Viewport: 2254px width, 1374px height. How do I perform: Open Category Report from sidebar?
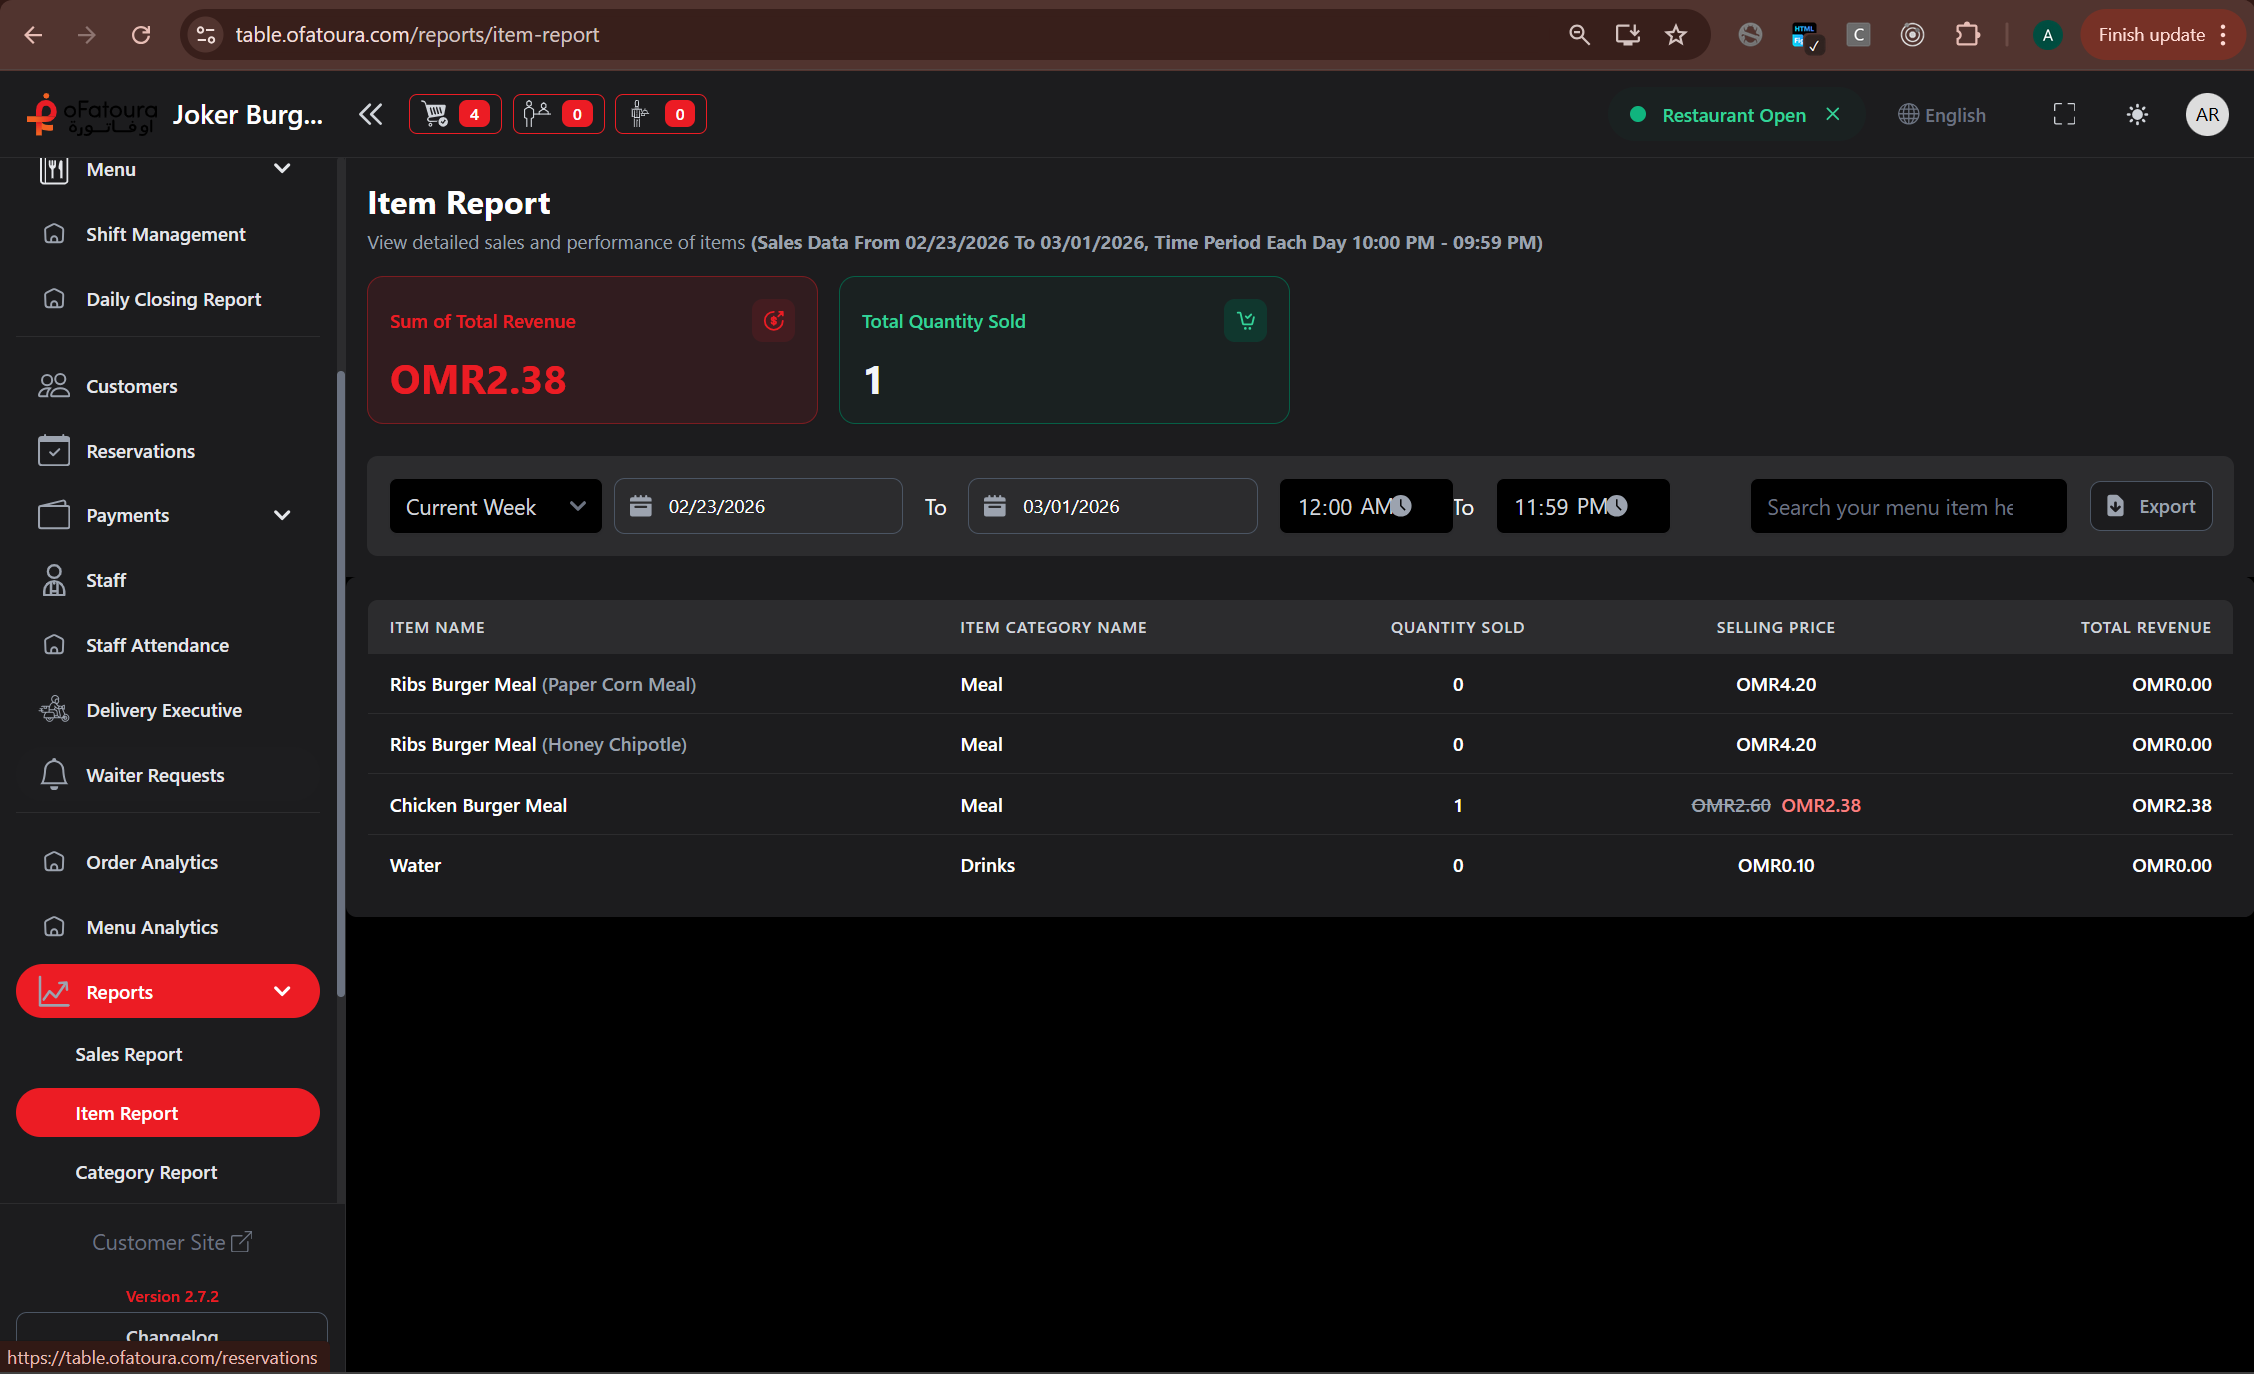[146, 1172]
